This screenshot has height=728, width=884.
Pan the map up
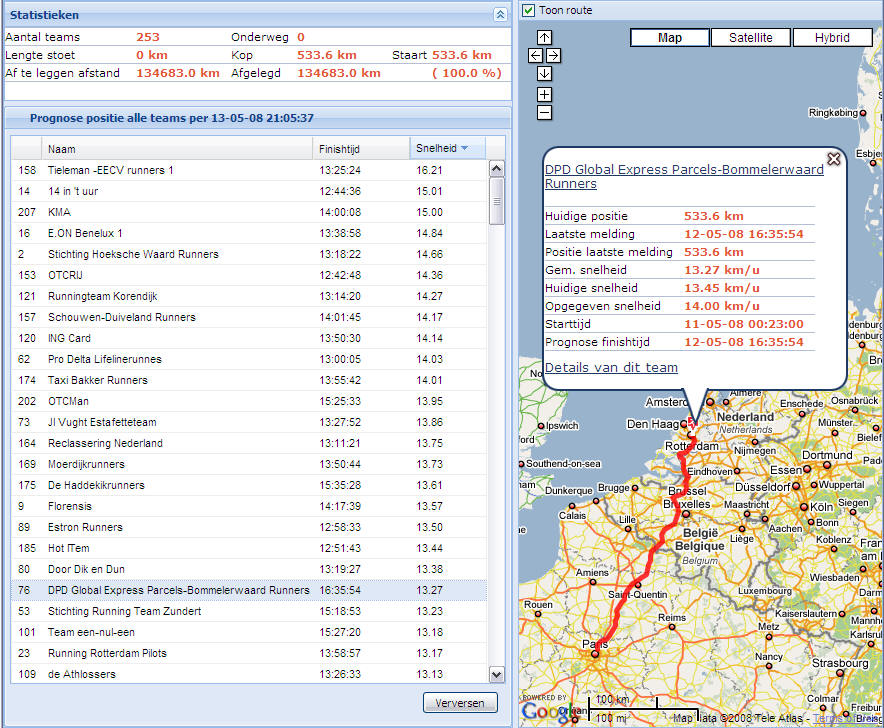coord(545,38)
